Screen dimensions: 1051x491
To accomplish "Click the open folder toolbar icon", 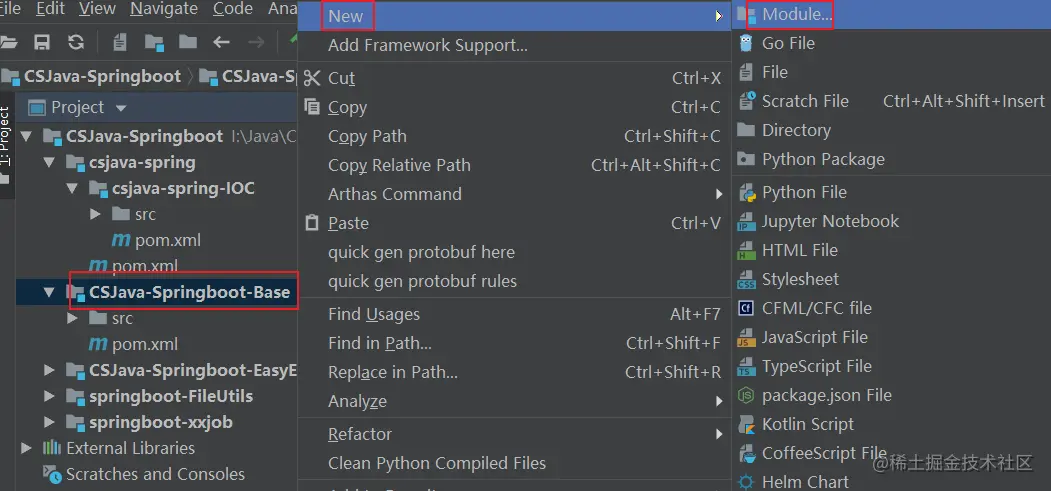I will pyautogui.click(x=10, y=42).
